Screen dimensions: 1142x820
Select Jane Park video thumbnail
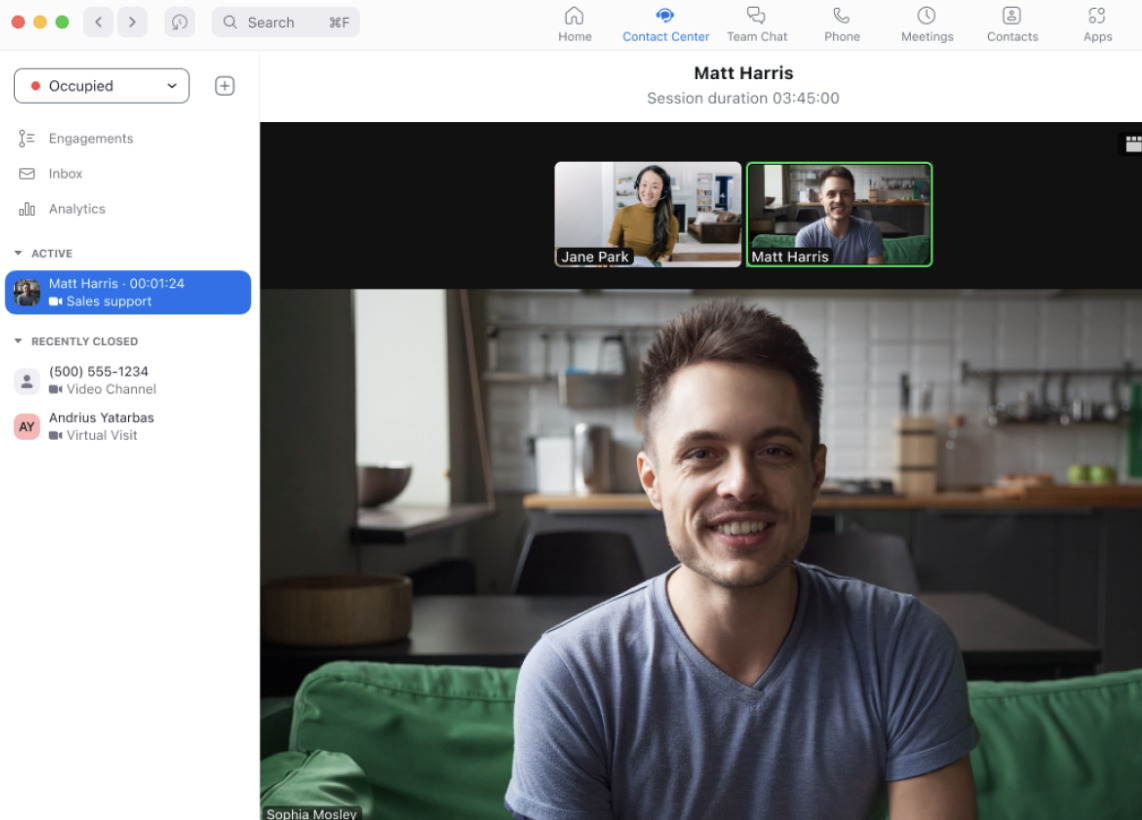point(648,214)
